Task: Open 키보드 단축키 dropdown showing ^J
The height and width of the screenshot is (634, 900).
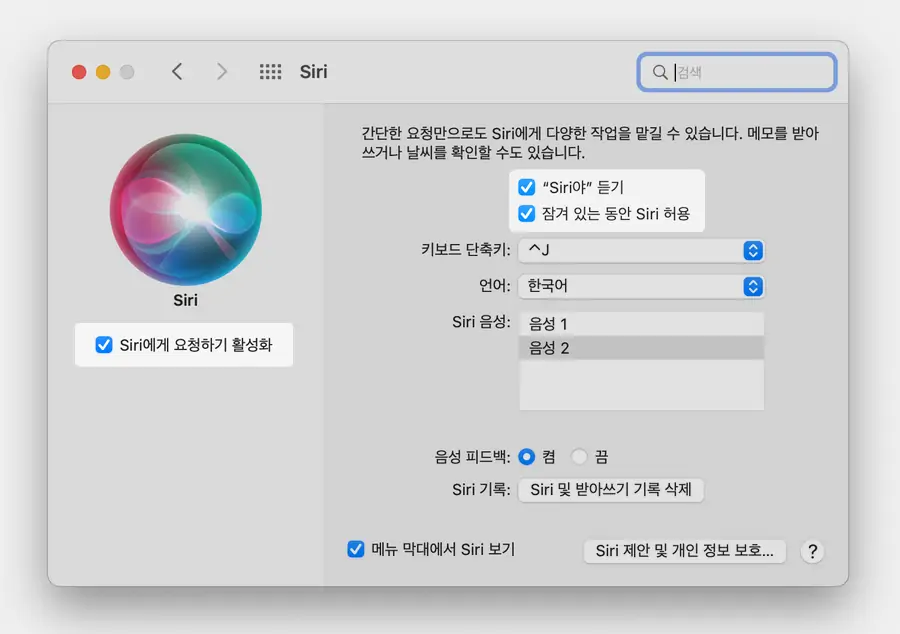Action: point(641,251)
